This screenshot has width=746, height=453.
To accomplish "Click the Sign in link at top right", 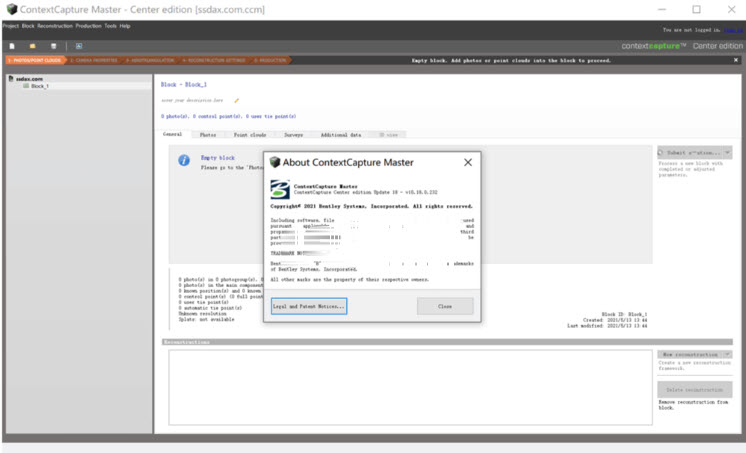I will pyautogui.click(x=734, y=31).
